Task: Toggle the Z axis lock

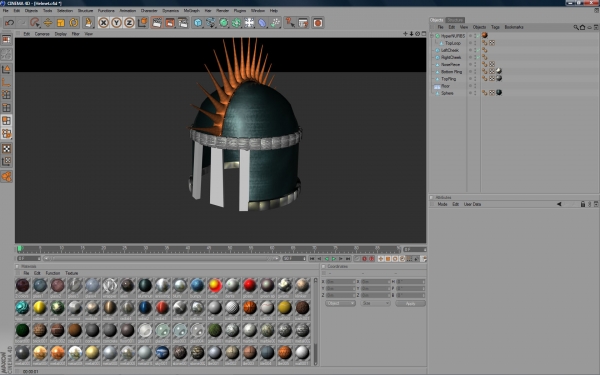Action: (x=129, y=23)
